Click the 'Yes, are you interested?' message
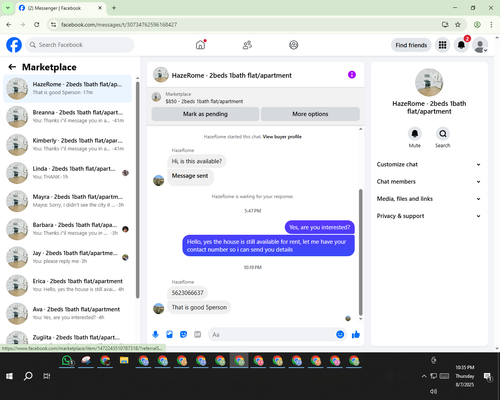The height and width of the screenshot is (400, 500). point(320,227)
